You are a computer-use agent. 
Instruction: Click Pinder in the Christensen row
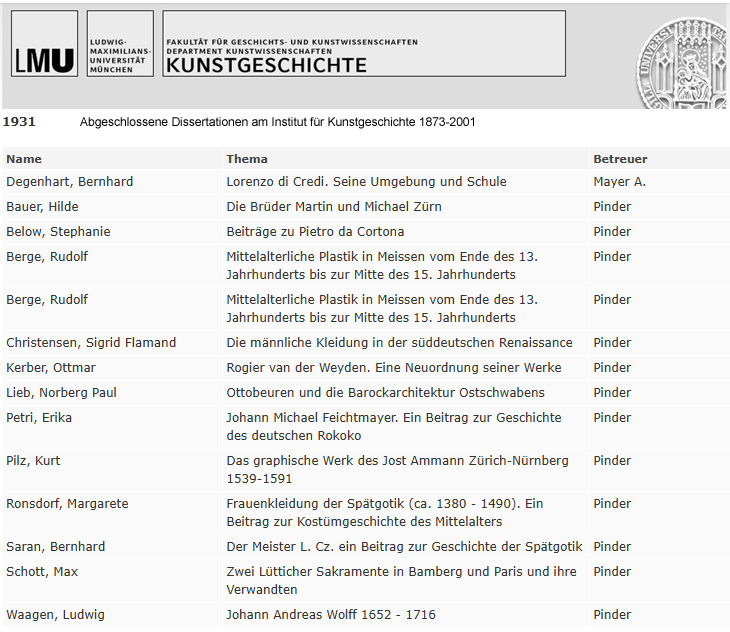[612, 343]
